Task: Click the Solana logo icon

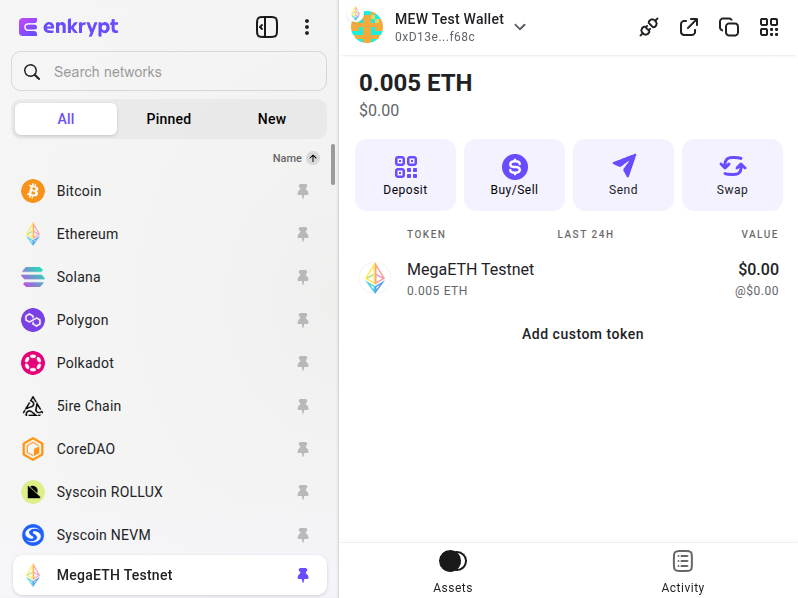Action: (33, 277)
